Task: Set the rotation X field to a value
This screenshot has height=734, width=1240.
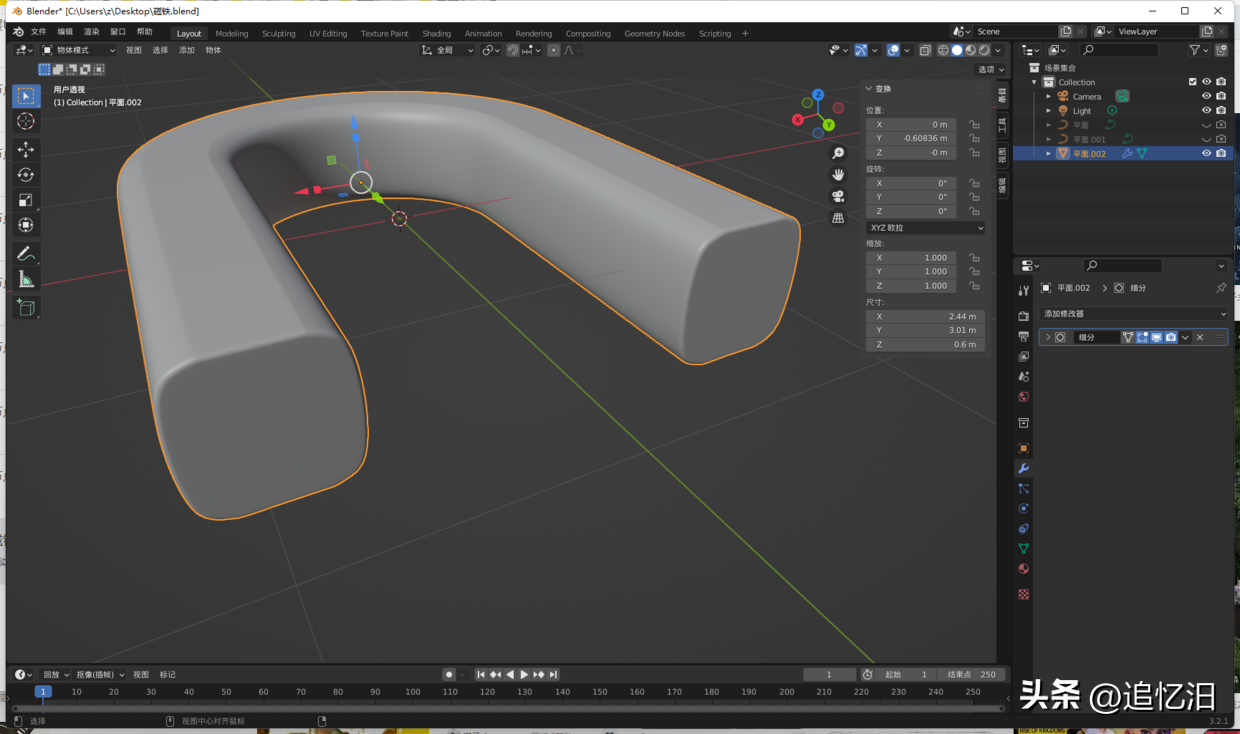Action: tap(911, 182)
